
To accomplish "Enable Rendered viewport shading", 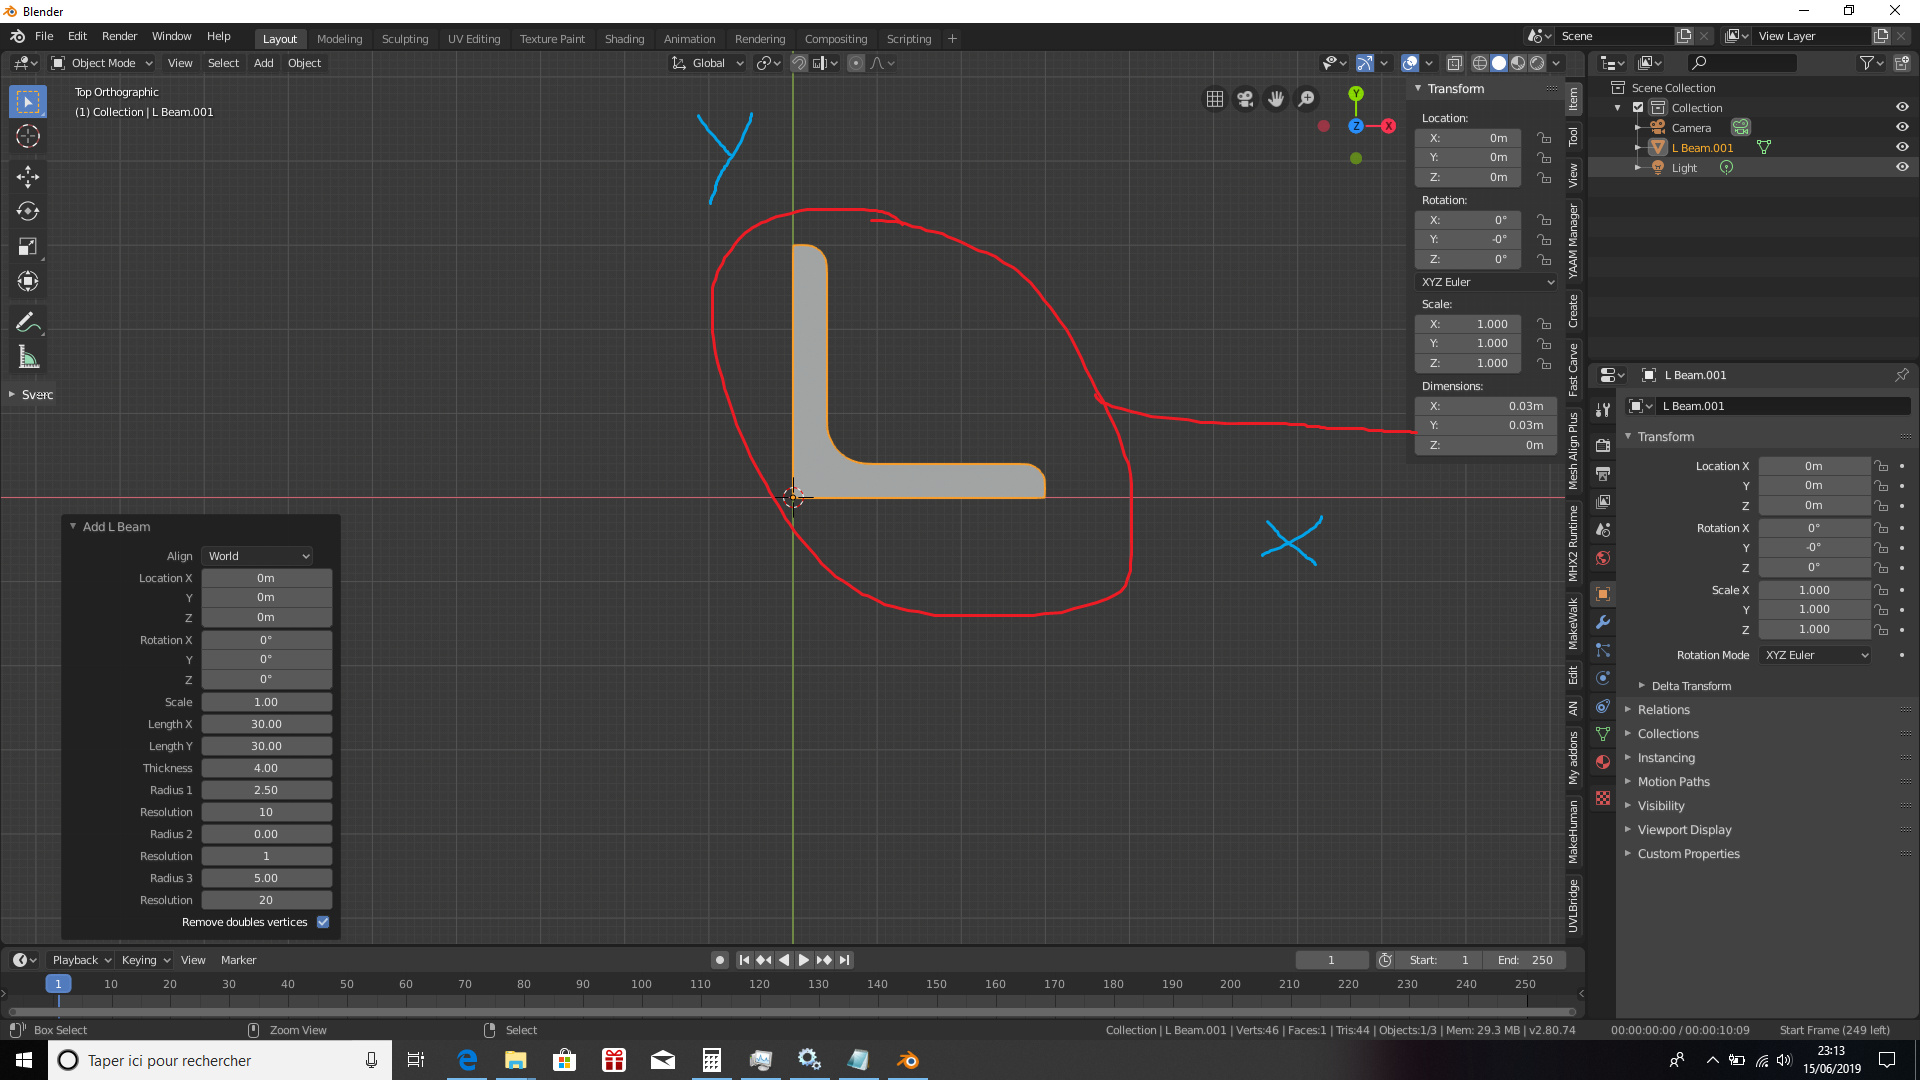I will (x=1537, y=62).
